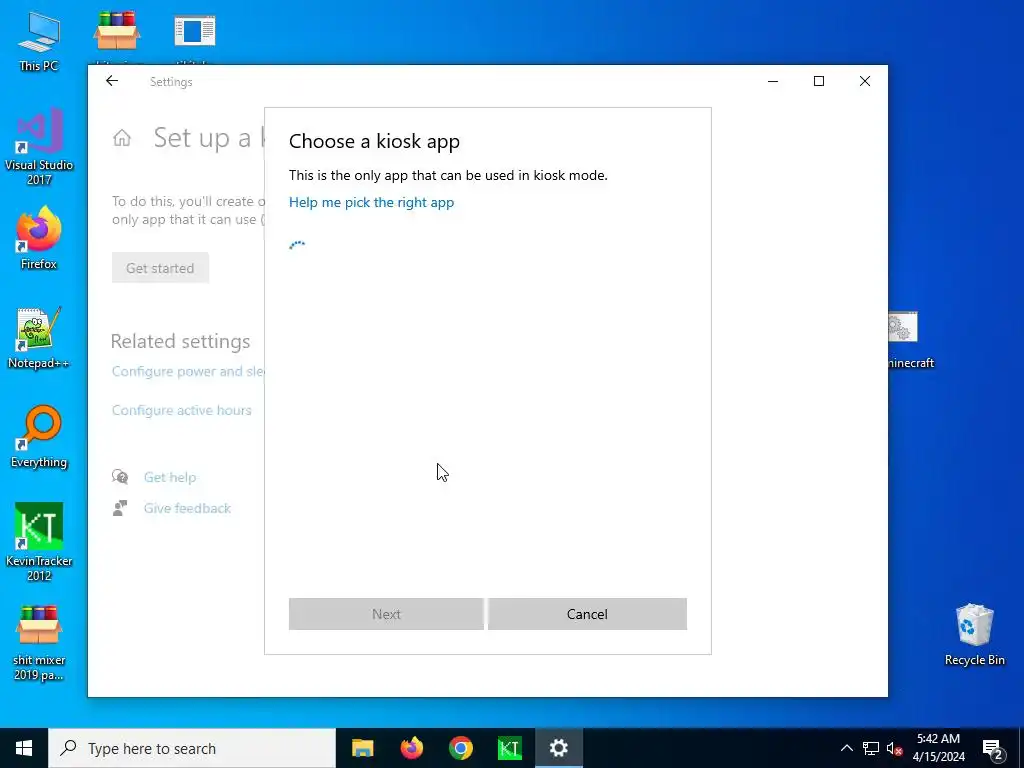
Task: Show hidden system tray icons
Action: (846, 748)
